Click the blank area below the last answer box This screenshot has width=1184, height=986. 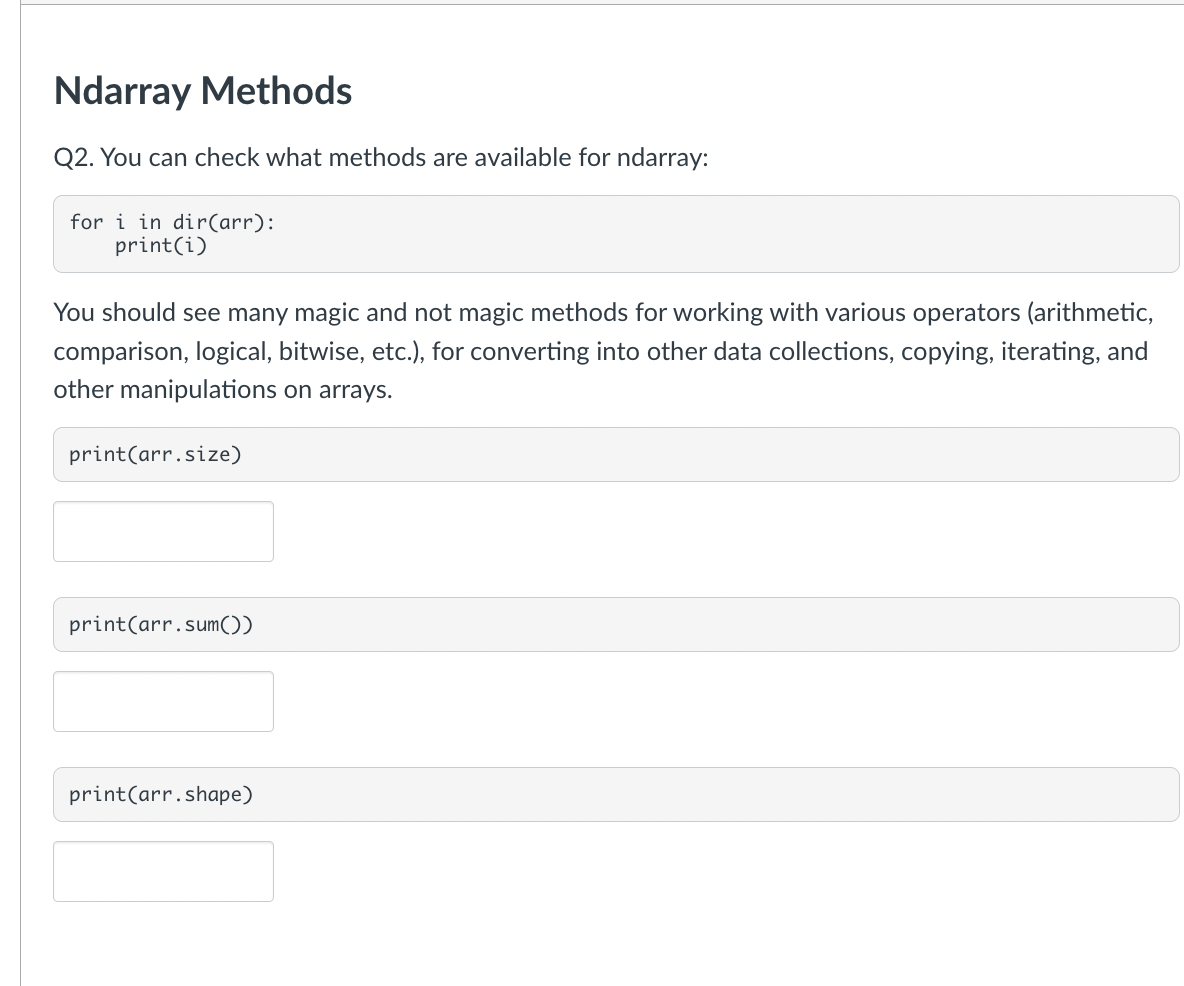tap(600, 945)
